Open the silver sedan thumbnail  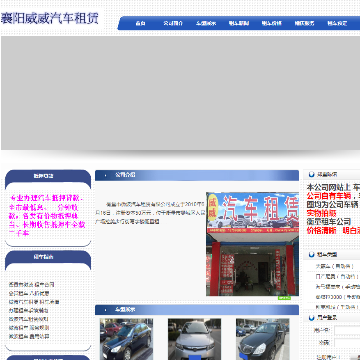click(x=194, y=339)
